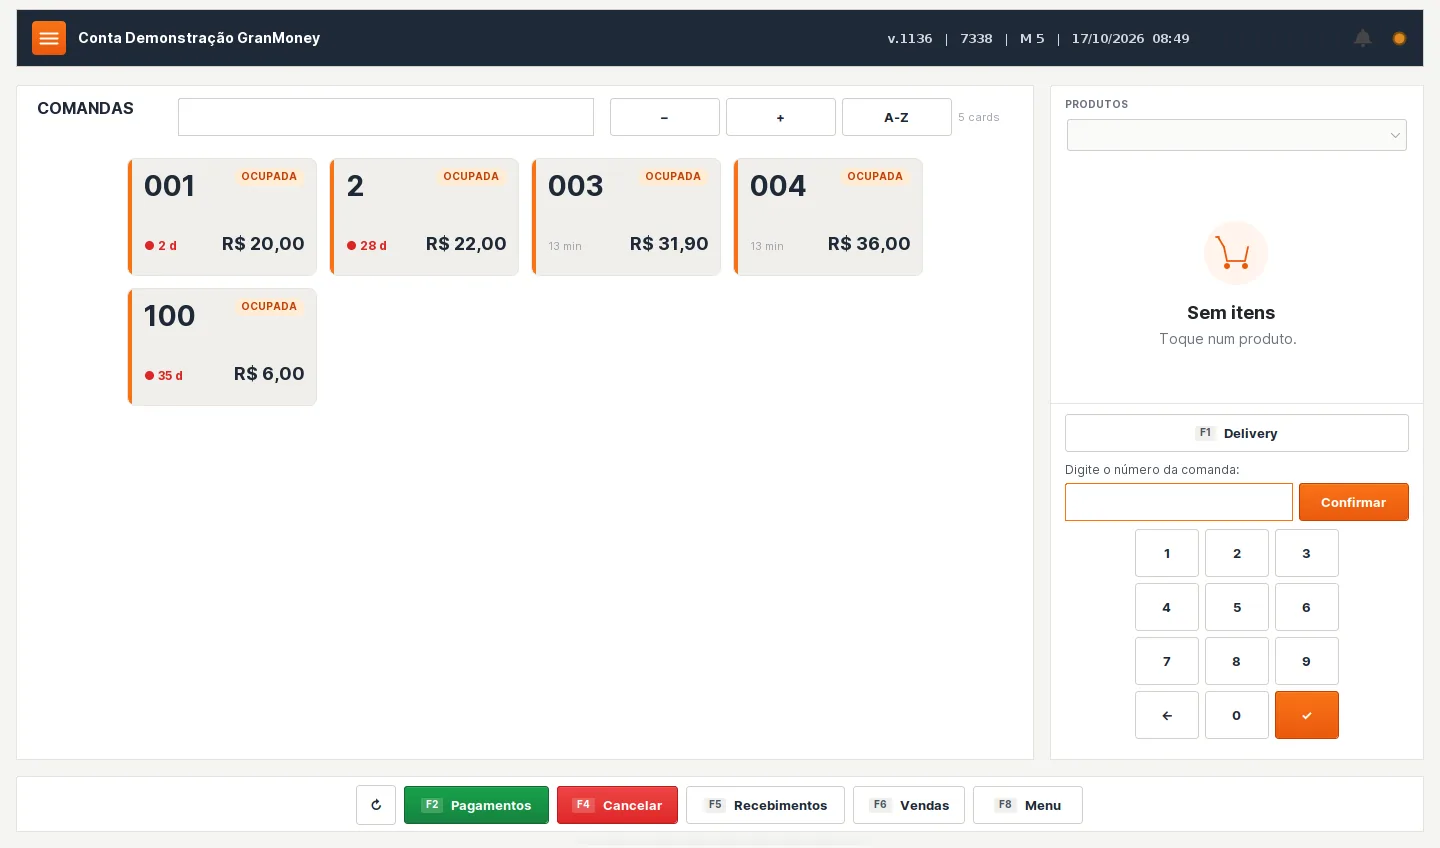Open the notifications bell
This screenshot has width=1440, height=848.
pos(1363,38)
